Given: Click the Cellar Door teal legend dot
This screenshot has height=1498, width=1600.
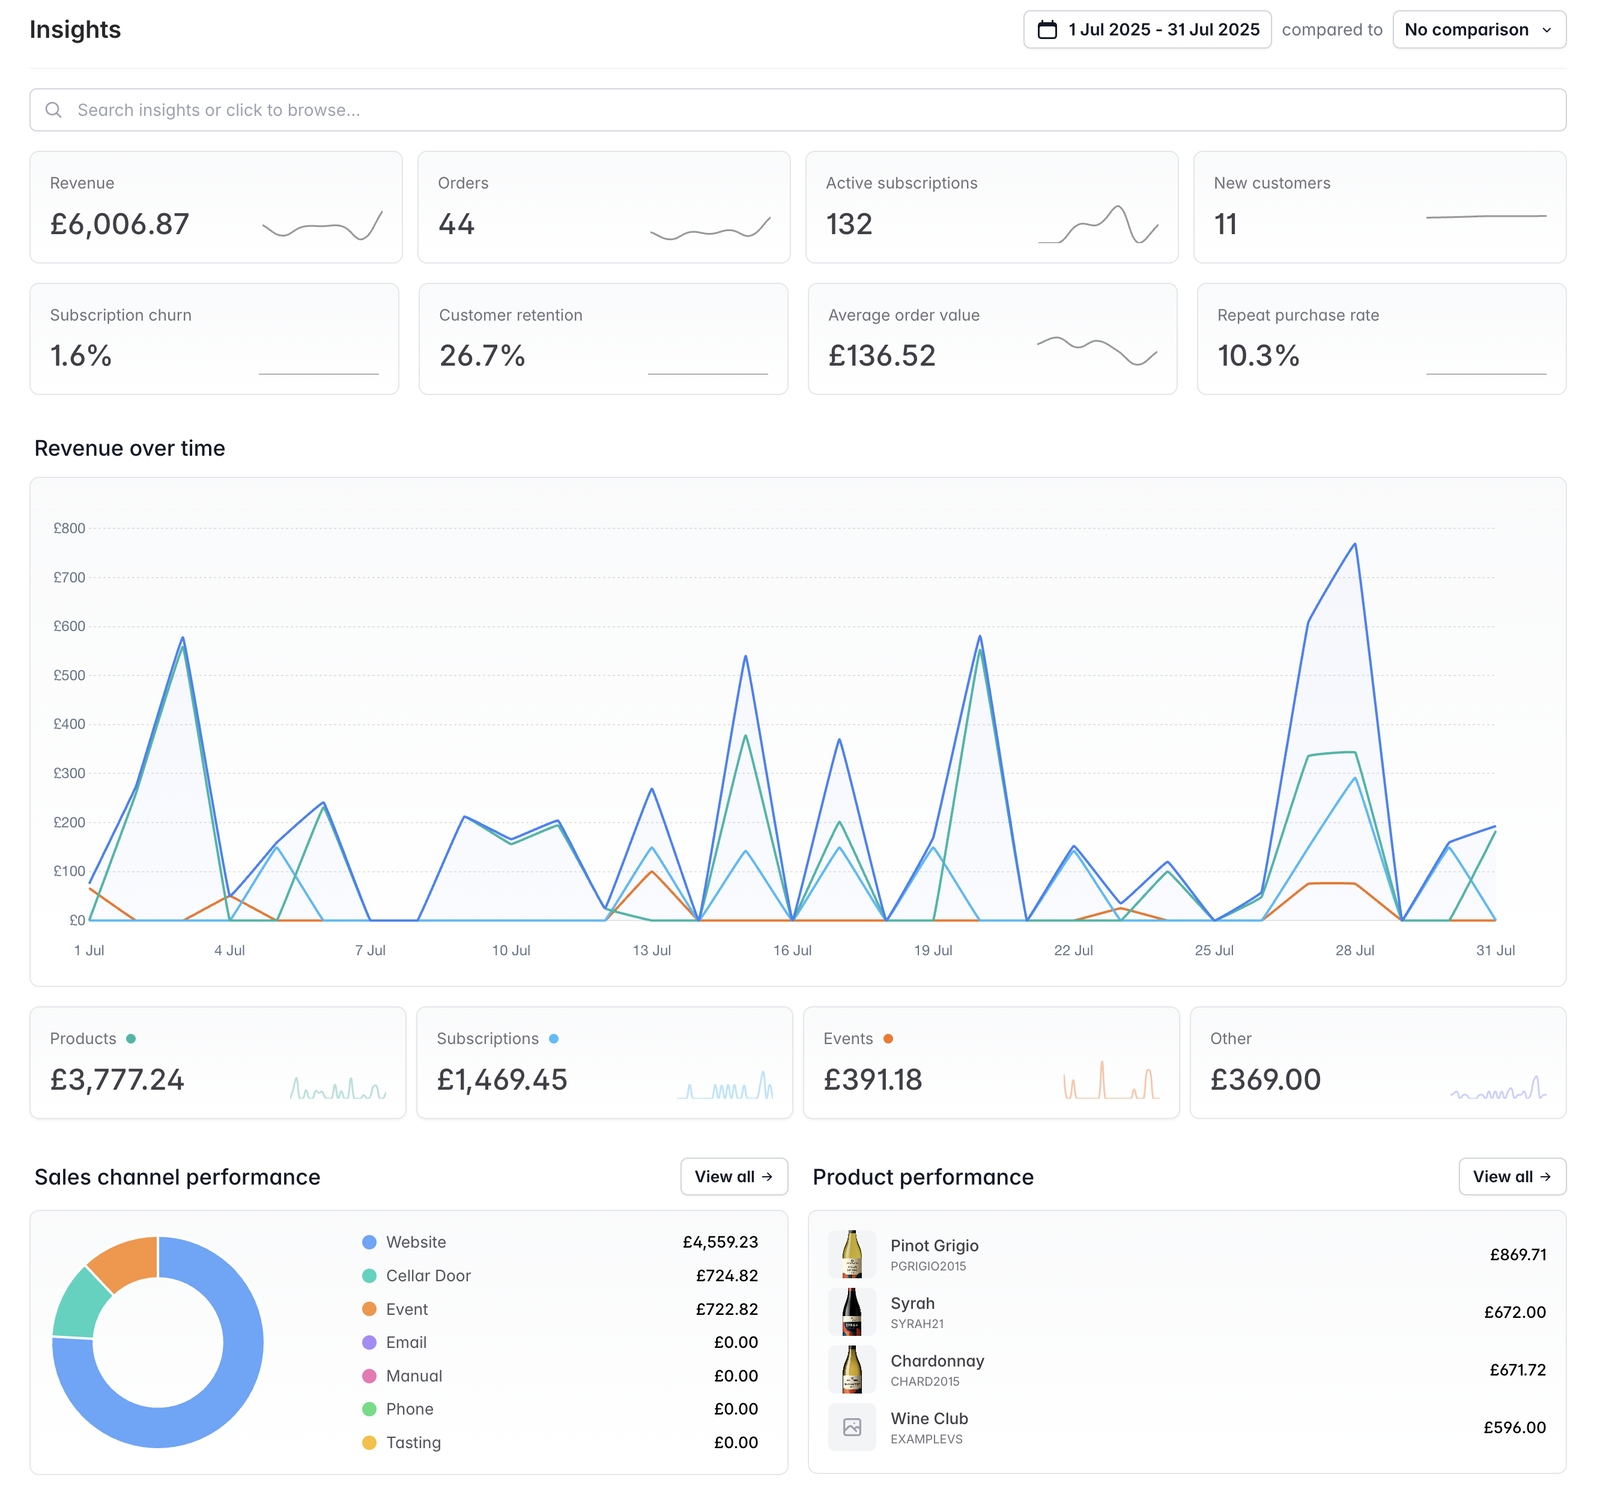Looking at the screenshot, I should pos(369,1276).
